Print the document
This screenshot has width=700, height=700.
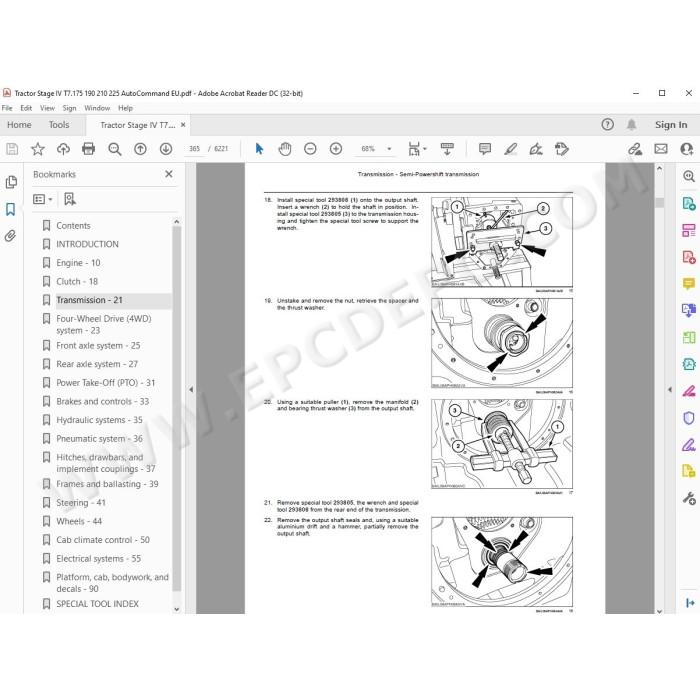88,149
